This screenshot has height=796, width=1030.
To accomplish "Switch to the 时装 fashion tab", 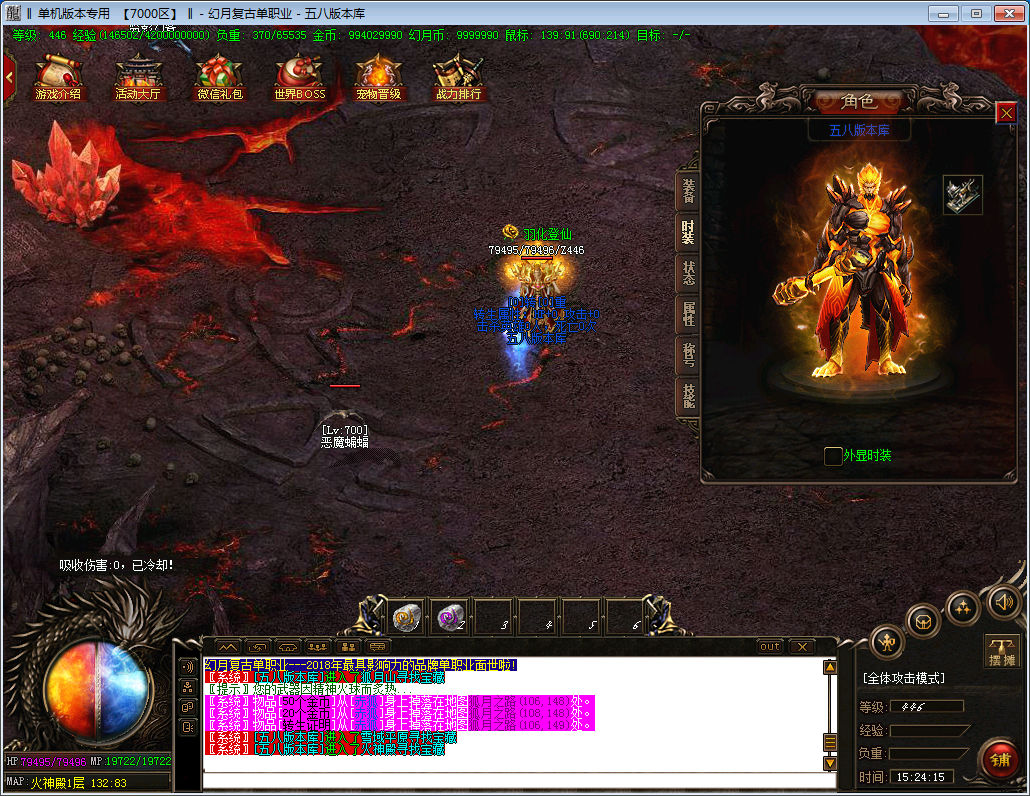I will coord(688,232).
